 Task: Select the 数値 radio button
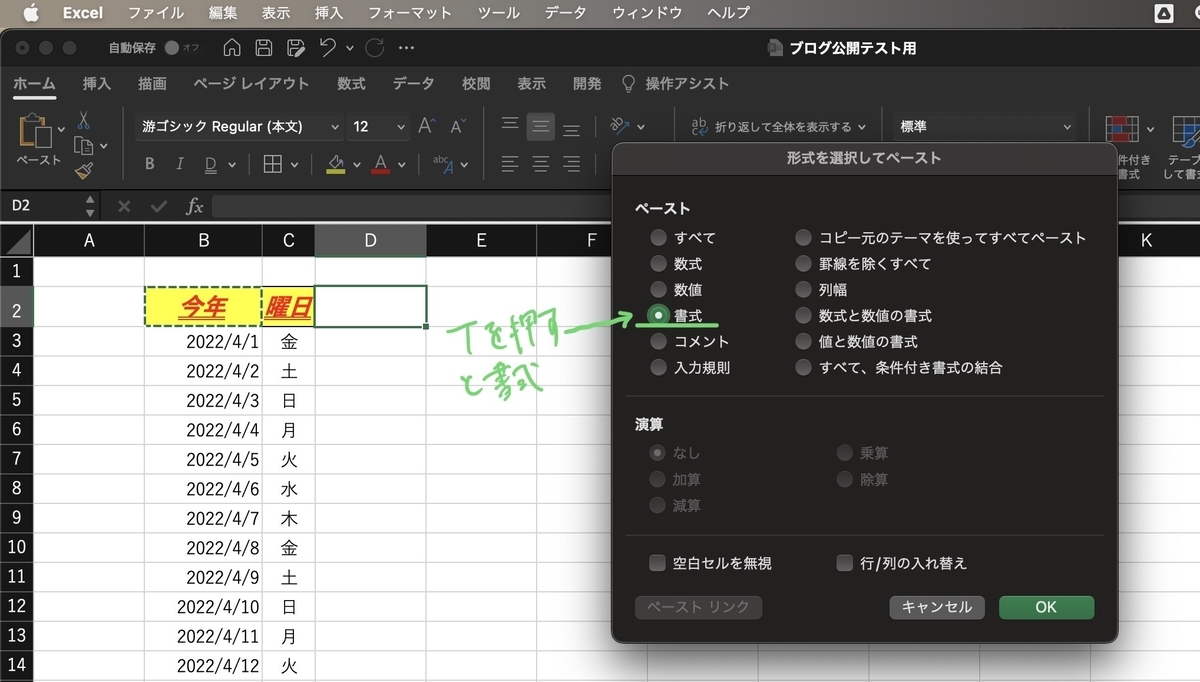(x=658, y=290)
